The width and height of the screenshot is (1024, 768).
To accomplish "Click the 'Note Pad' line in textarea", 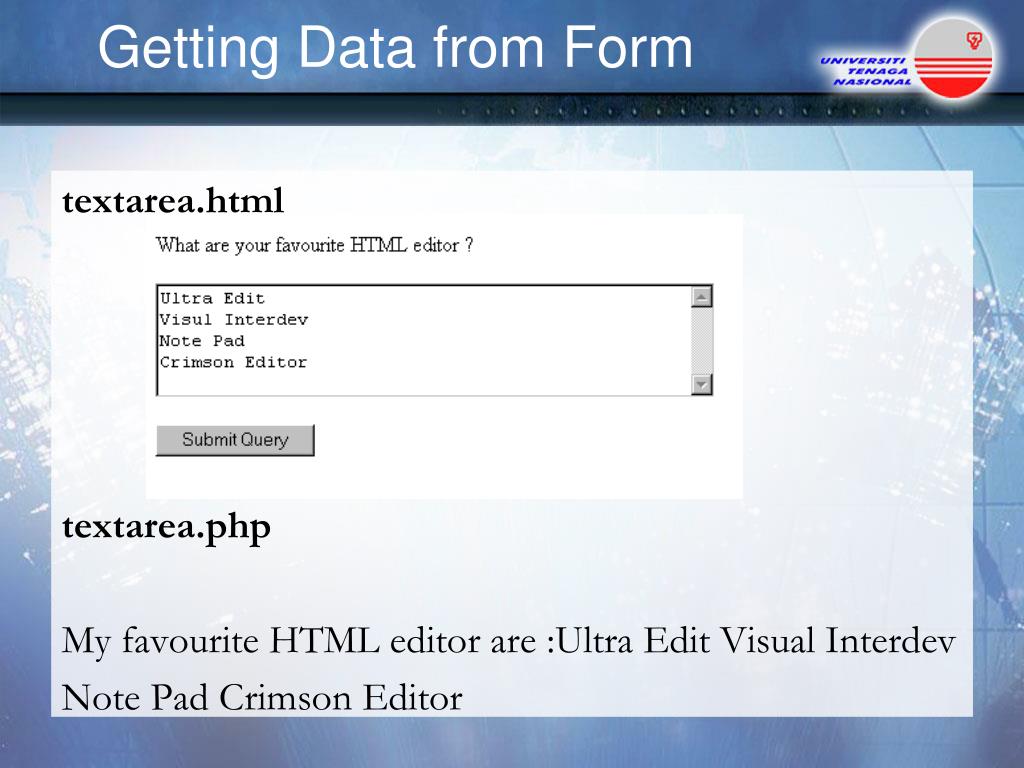I will [202, 341].
